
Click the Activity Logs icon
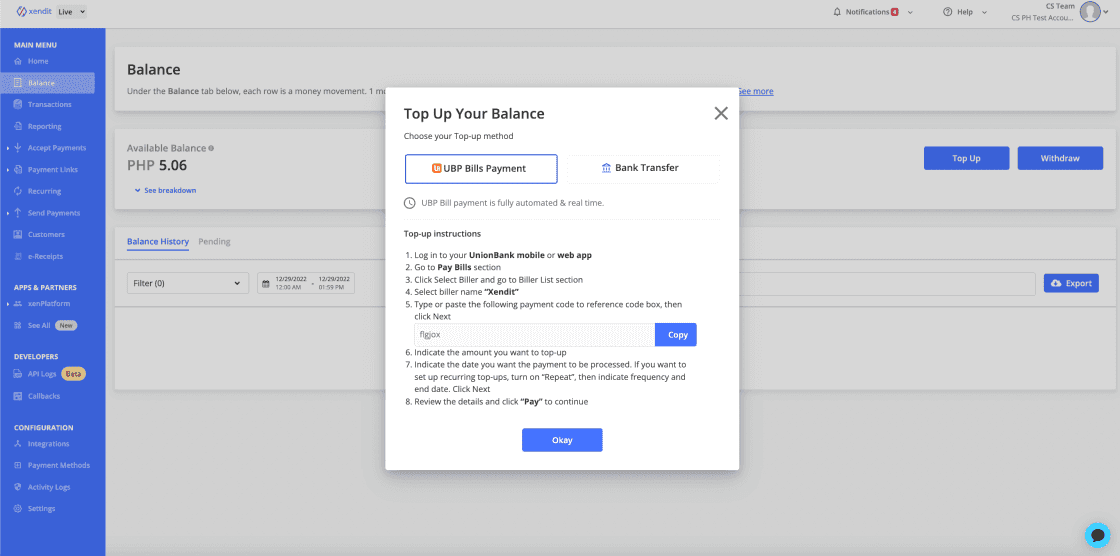pyautogui.click(x=18, y=487)
